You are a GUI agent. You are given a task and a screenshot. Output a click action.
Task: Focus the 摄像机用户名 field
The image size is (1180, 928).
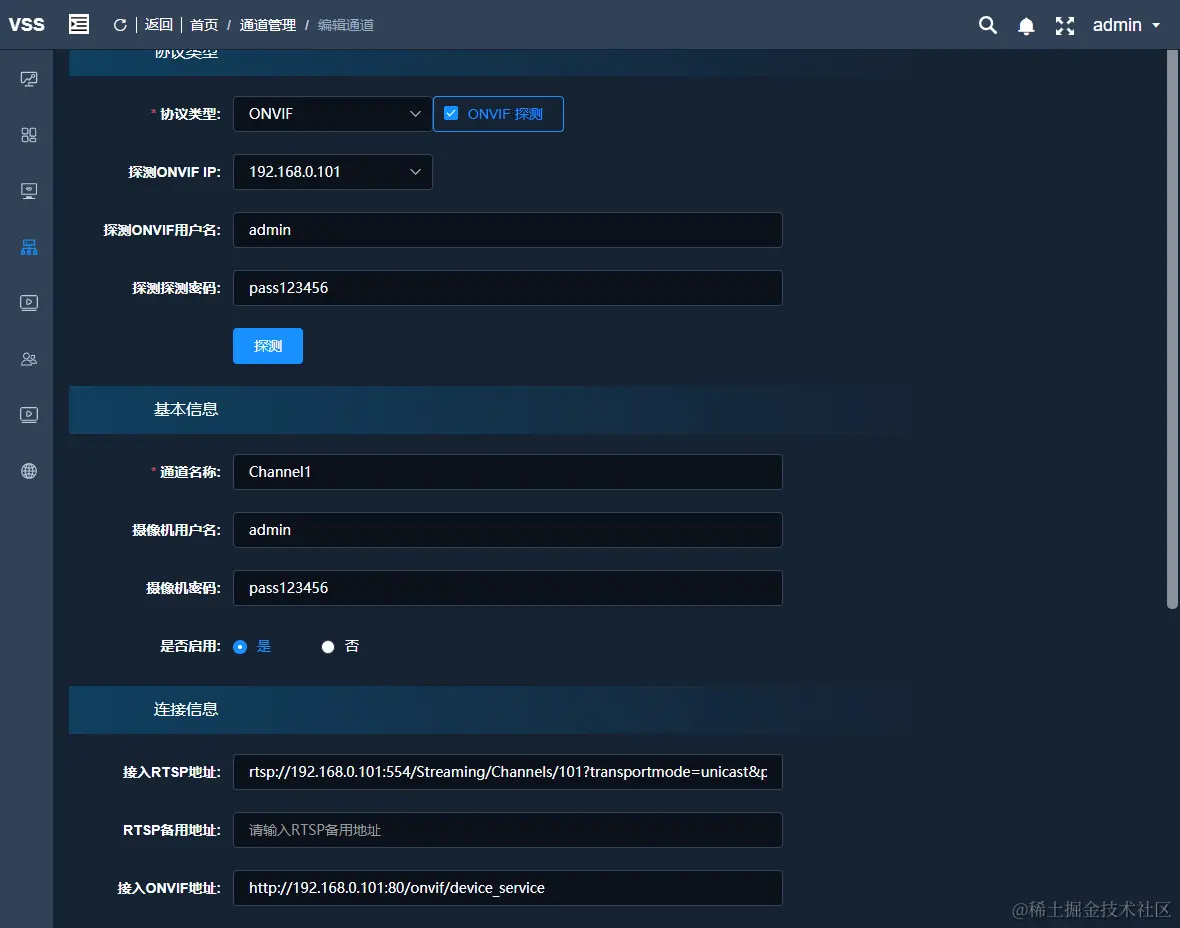(508, 530)
